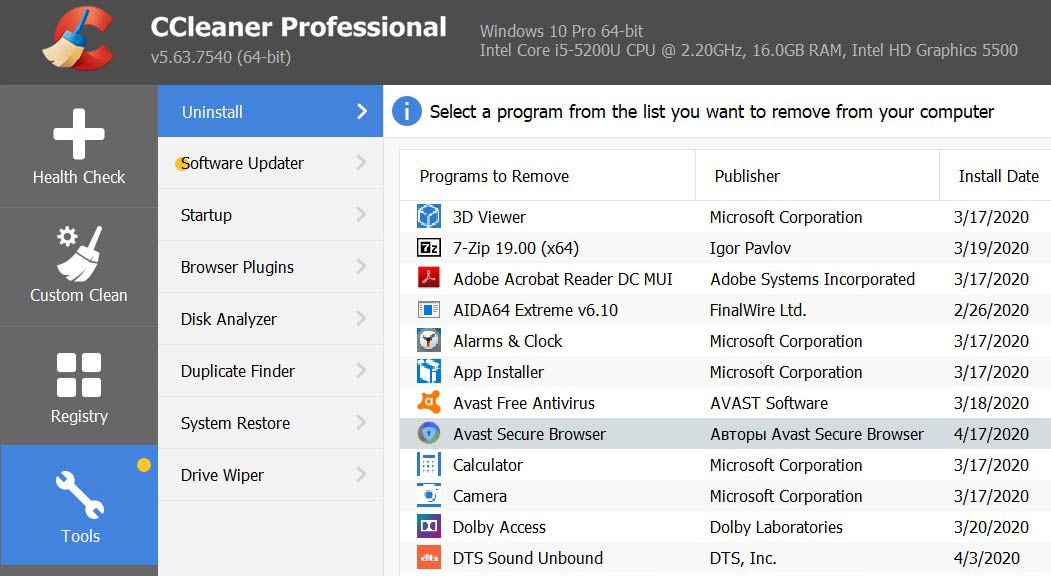Click publisher Igor Pavlov

pos(751,248)
